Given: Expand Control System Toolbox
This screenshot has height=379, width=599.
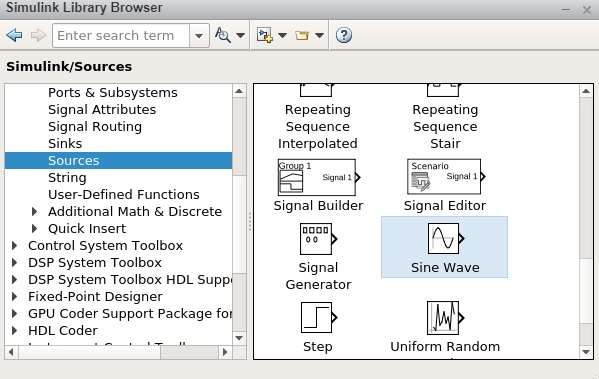Looking at the screenshot, I should (15, 245).
